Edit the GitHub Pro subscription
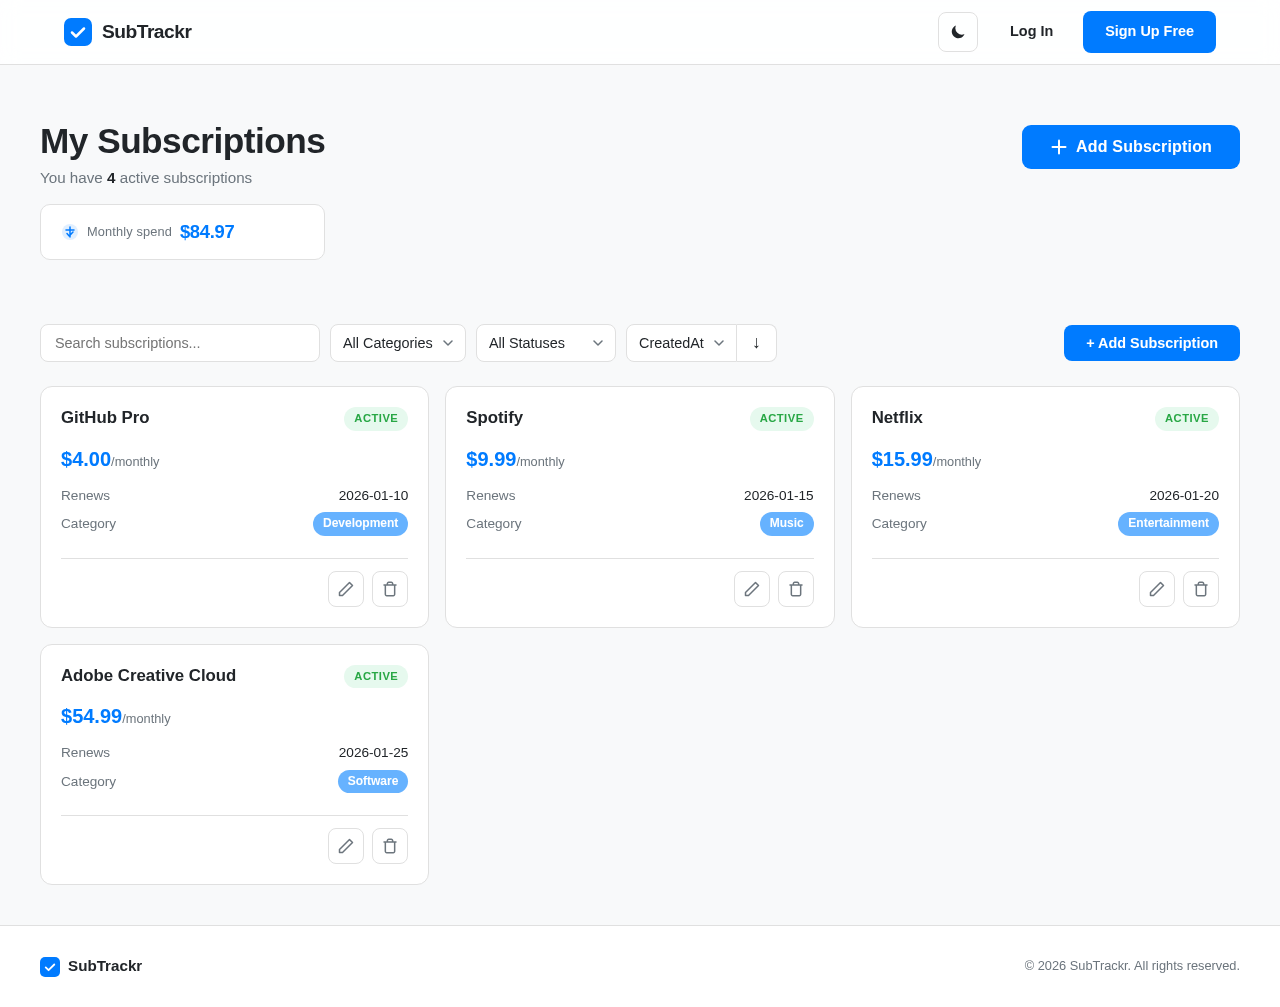Screen dimensions: 1280x1007 tap(346, 589)
